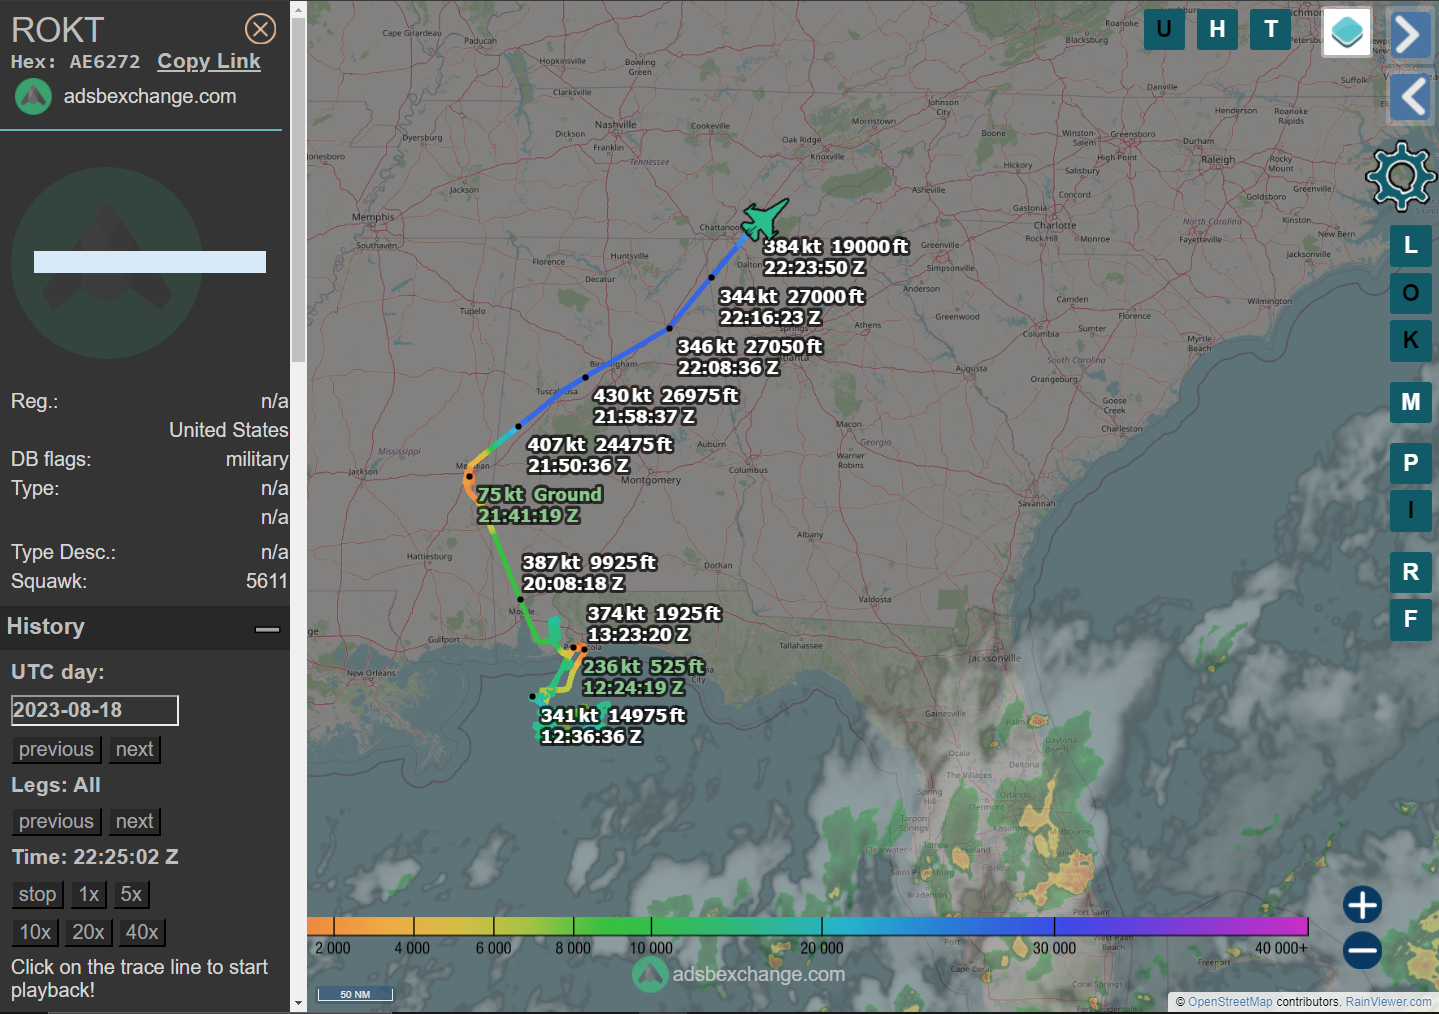
Task: Toggle the P map button
Action: pyautogui.click(x=1411, y=463)
